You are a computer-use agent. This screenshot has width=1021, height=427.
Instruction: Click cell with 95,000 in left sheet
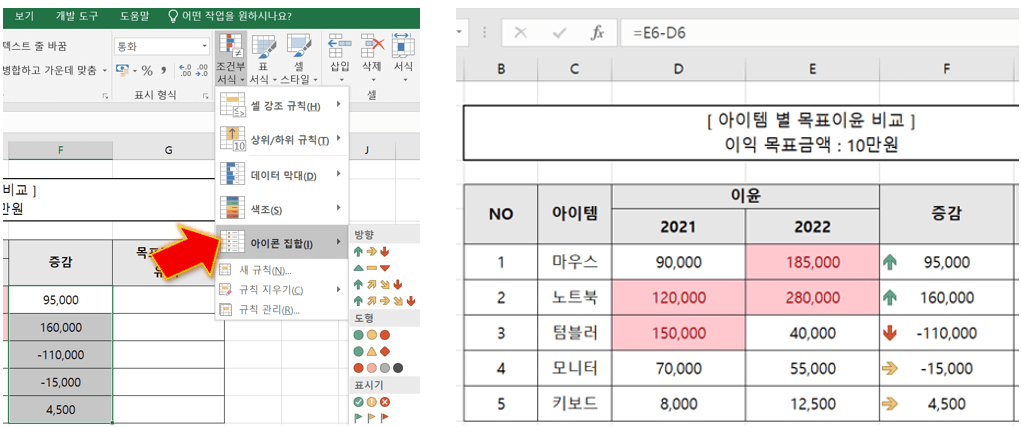pos(60,299)
